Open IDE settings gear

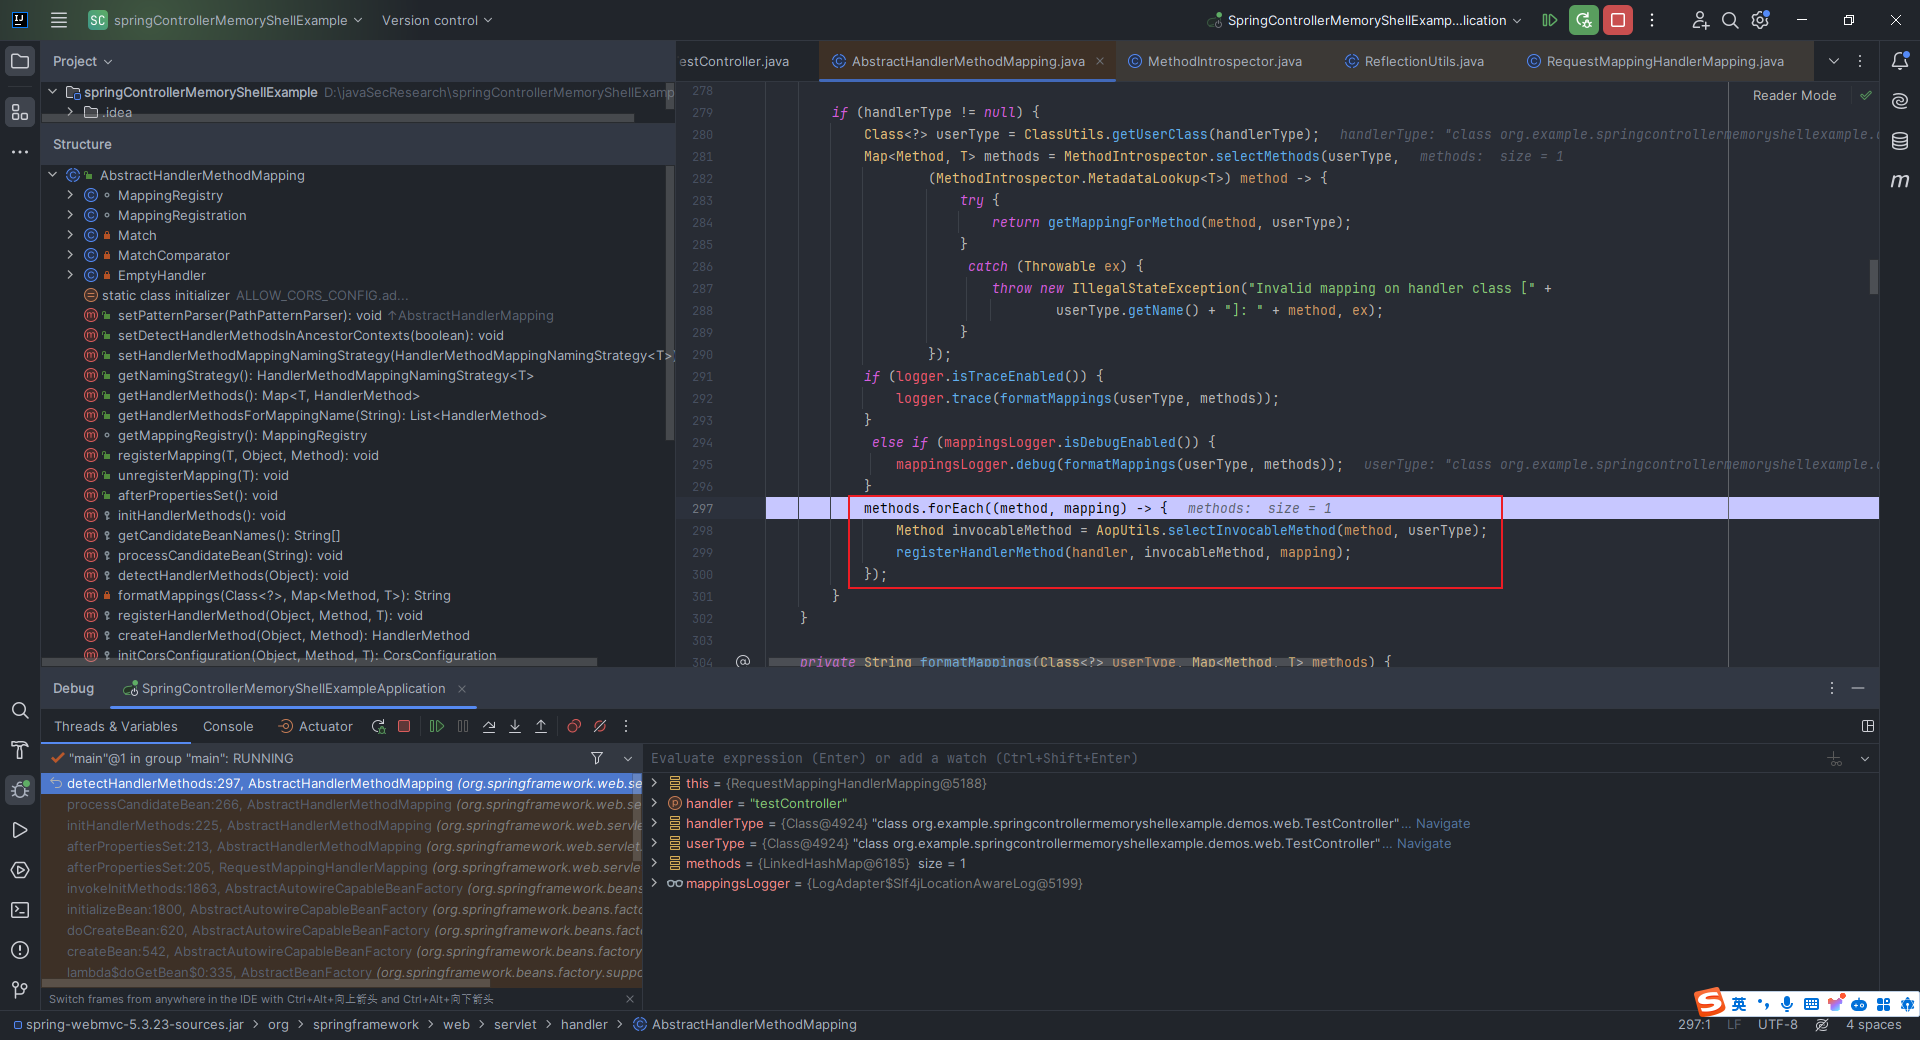(1761, 20)
